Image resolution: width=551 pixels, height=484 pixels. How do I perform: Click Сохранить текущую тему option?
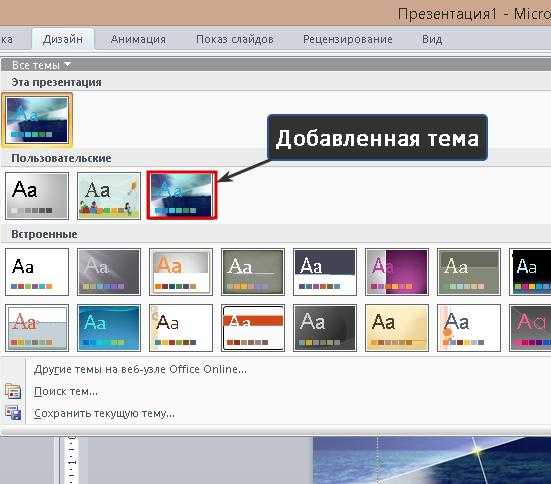tap(104, 413)
